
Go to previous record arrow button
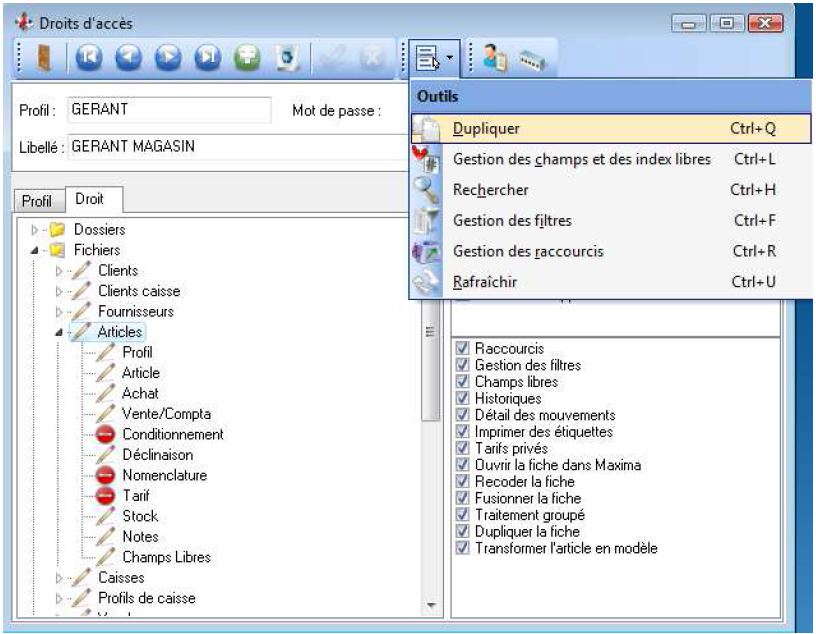(126, 61)
